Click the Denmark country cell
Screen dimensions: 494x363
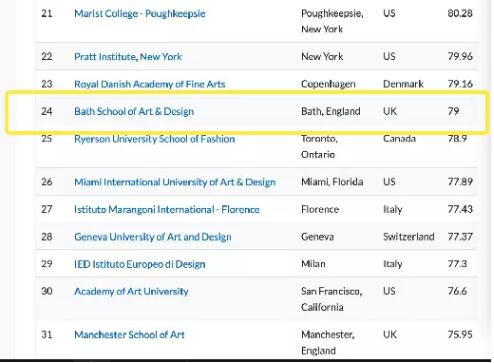[403, 84]
